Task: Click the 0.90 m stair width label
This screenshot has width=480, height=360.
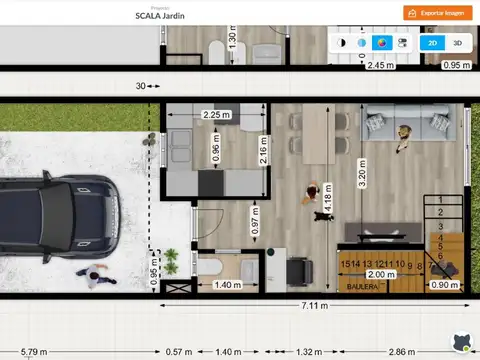Action: pos(445,285)
